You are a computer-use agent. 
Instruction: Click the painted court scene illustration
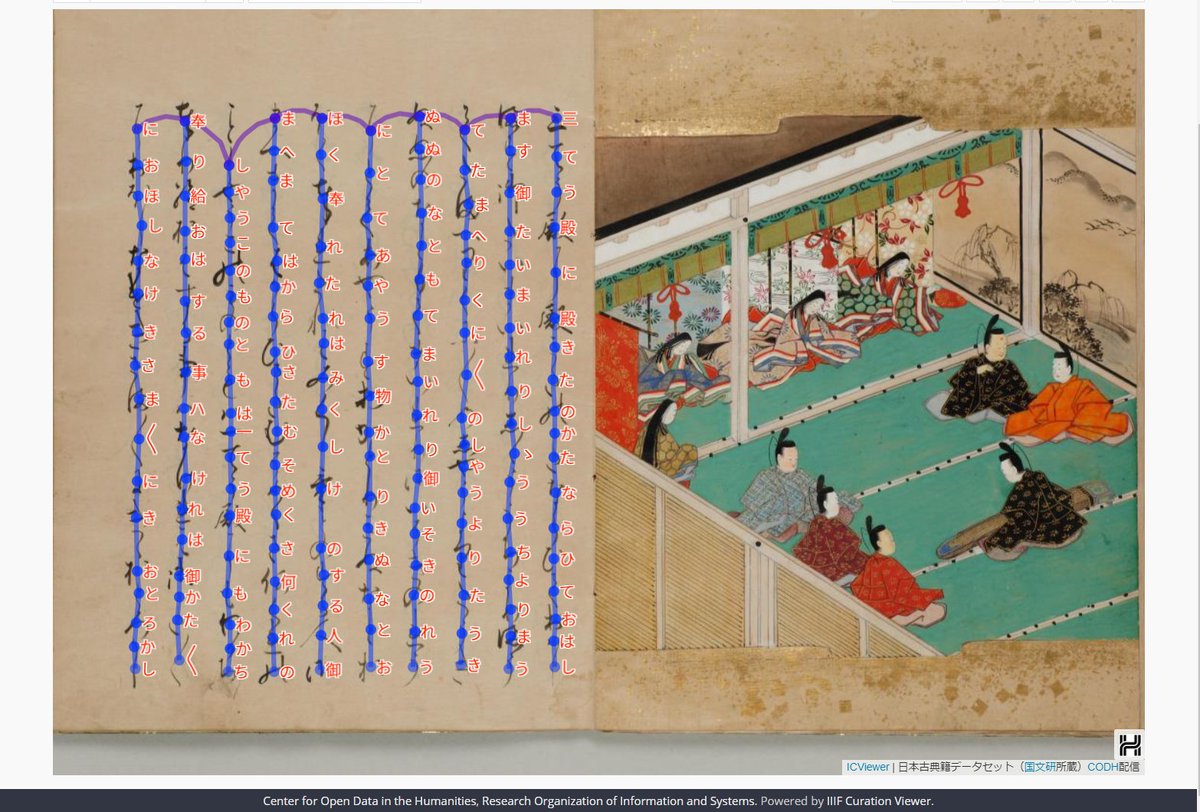click(x=868, y=395)
